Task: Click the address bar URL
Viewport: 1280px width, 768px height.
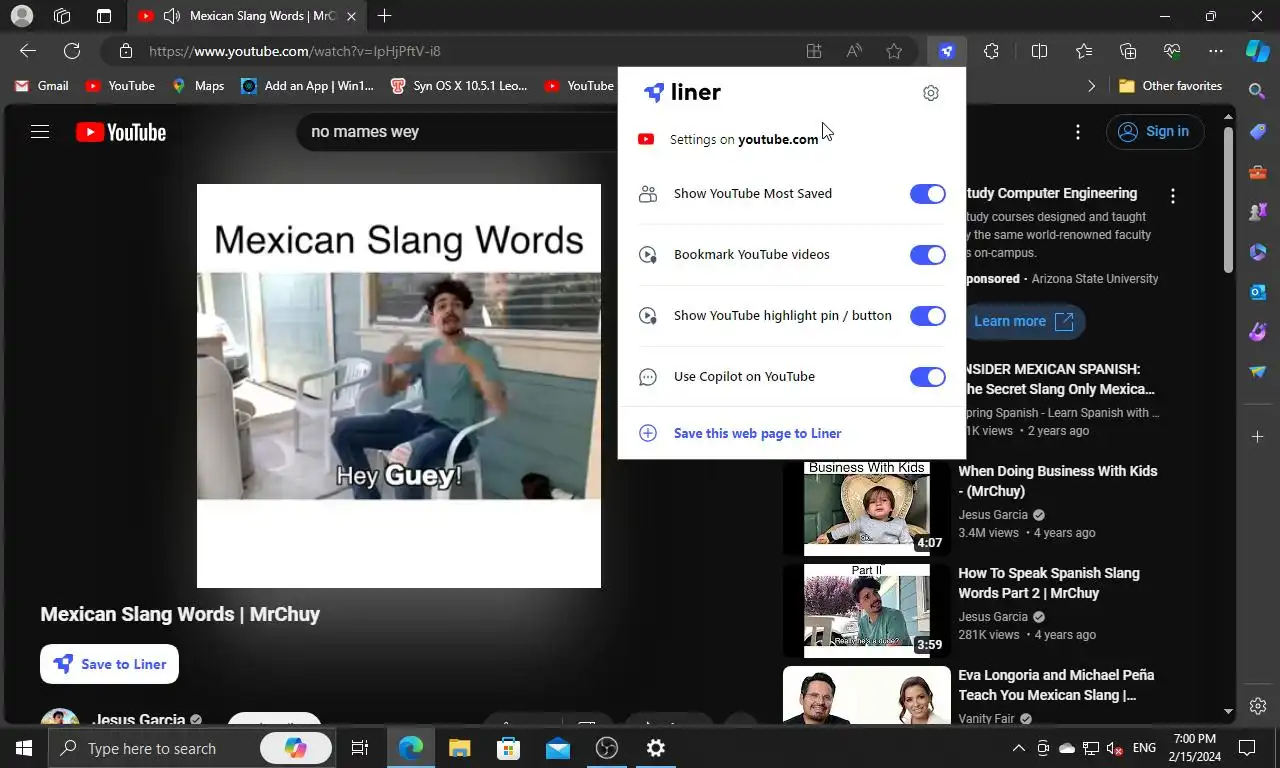Action: (x=295, y=51)
